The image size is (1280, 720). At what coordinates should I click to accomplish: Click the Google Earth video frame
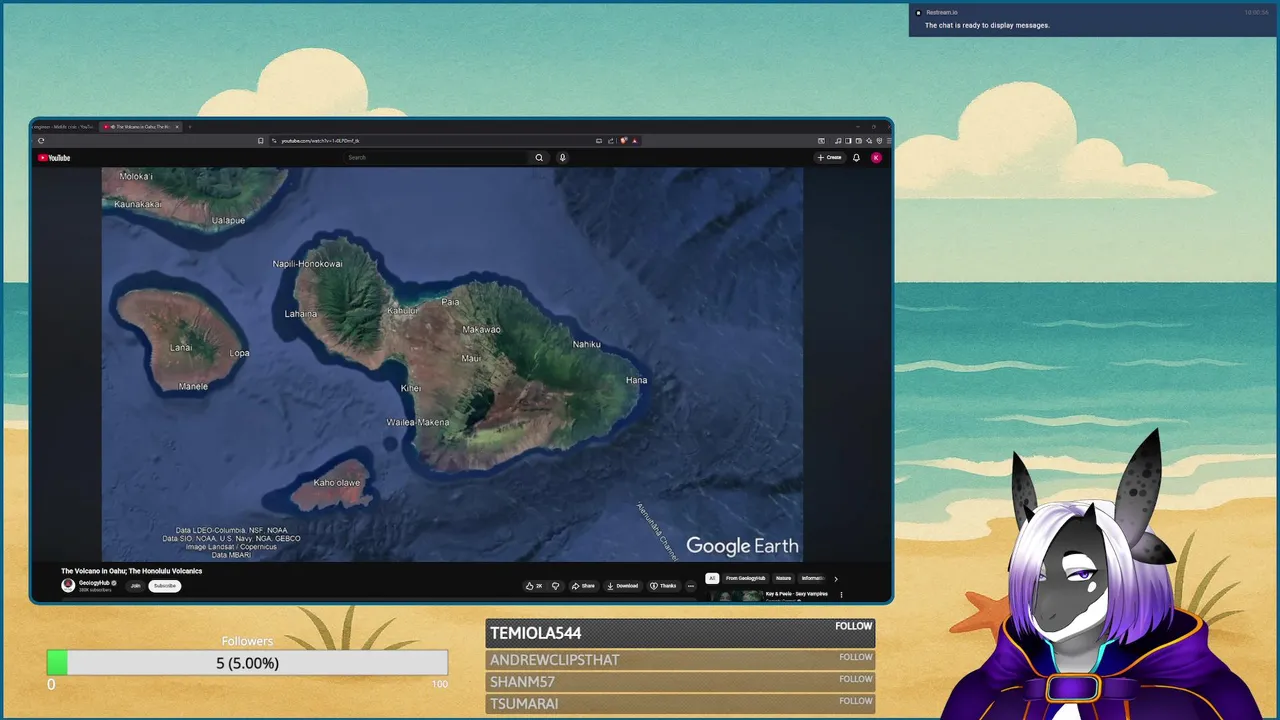tap(452, 364)
